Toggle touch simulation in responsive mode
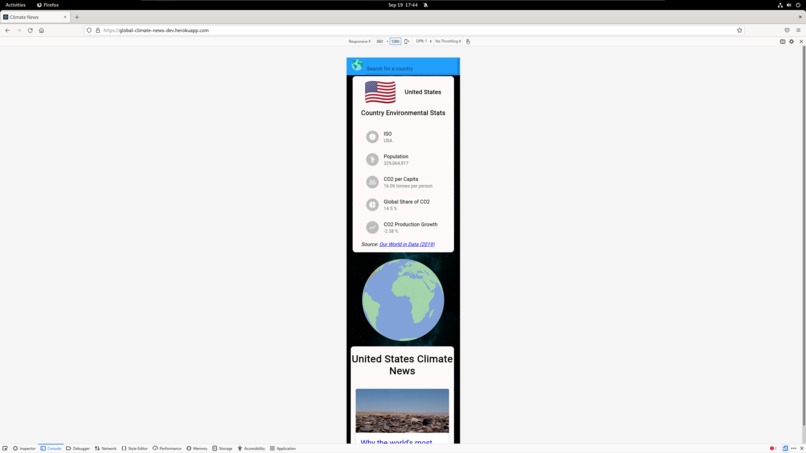The image size is (806, 453). click(x=468, y=41)
